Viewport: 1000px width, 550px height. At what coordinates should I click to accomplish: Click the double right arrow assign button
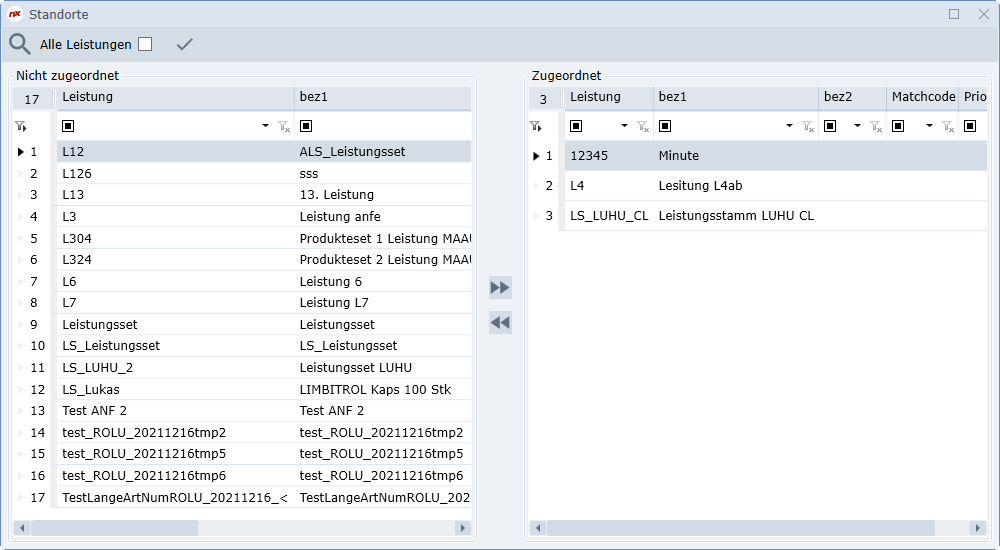coord(500,288)
